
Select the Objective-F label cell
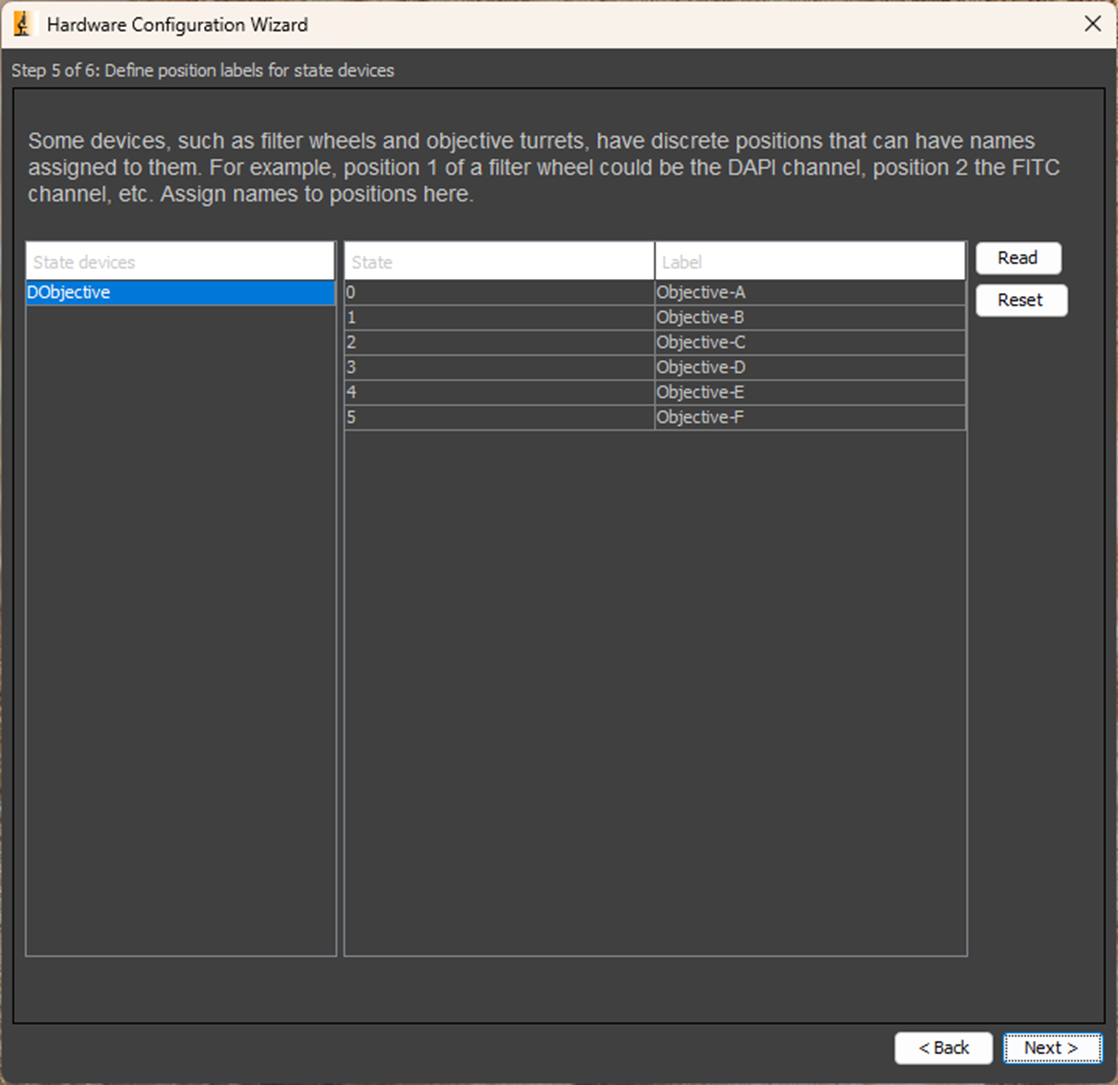pyautogui.click(x=810, y=418)
